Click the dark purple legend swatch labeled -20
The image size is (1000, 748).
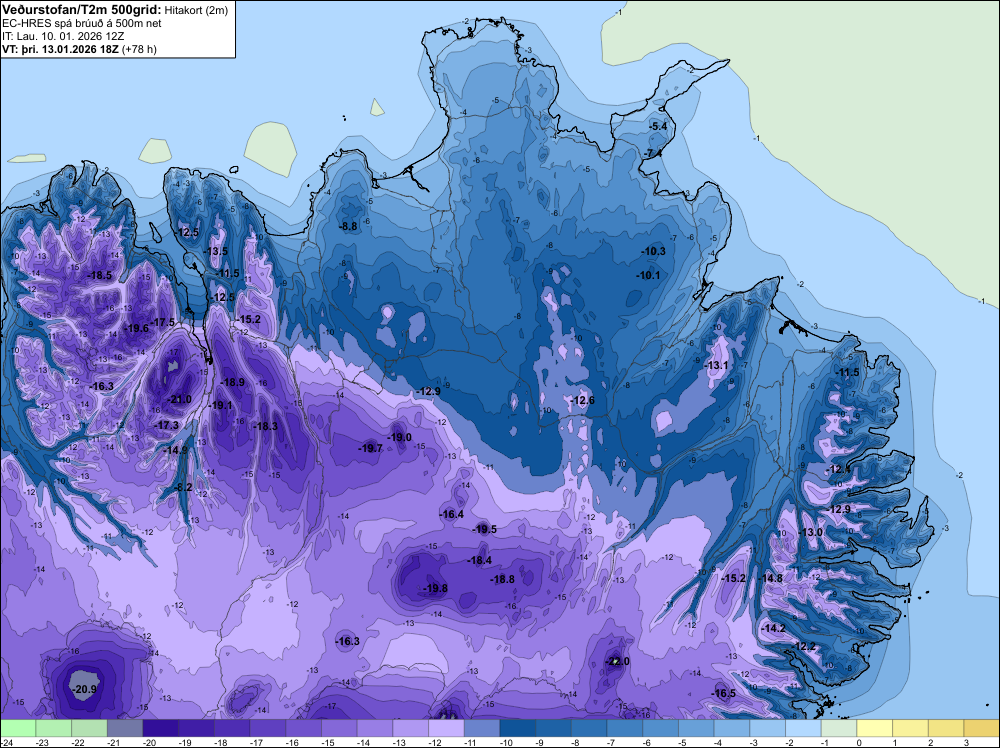tap(161, 728)
